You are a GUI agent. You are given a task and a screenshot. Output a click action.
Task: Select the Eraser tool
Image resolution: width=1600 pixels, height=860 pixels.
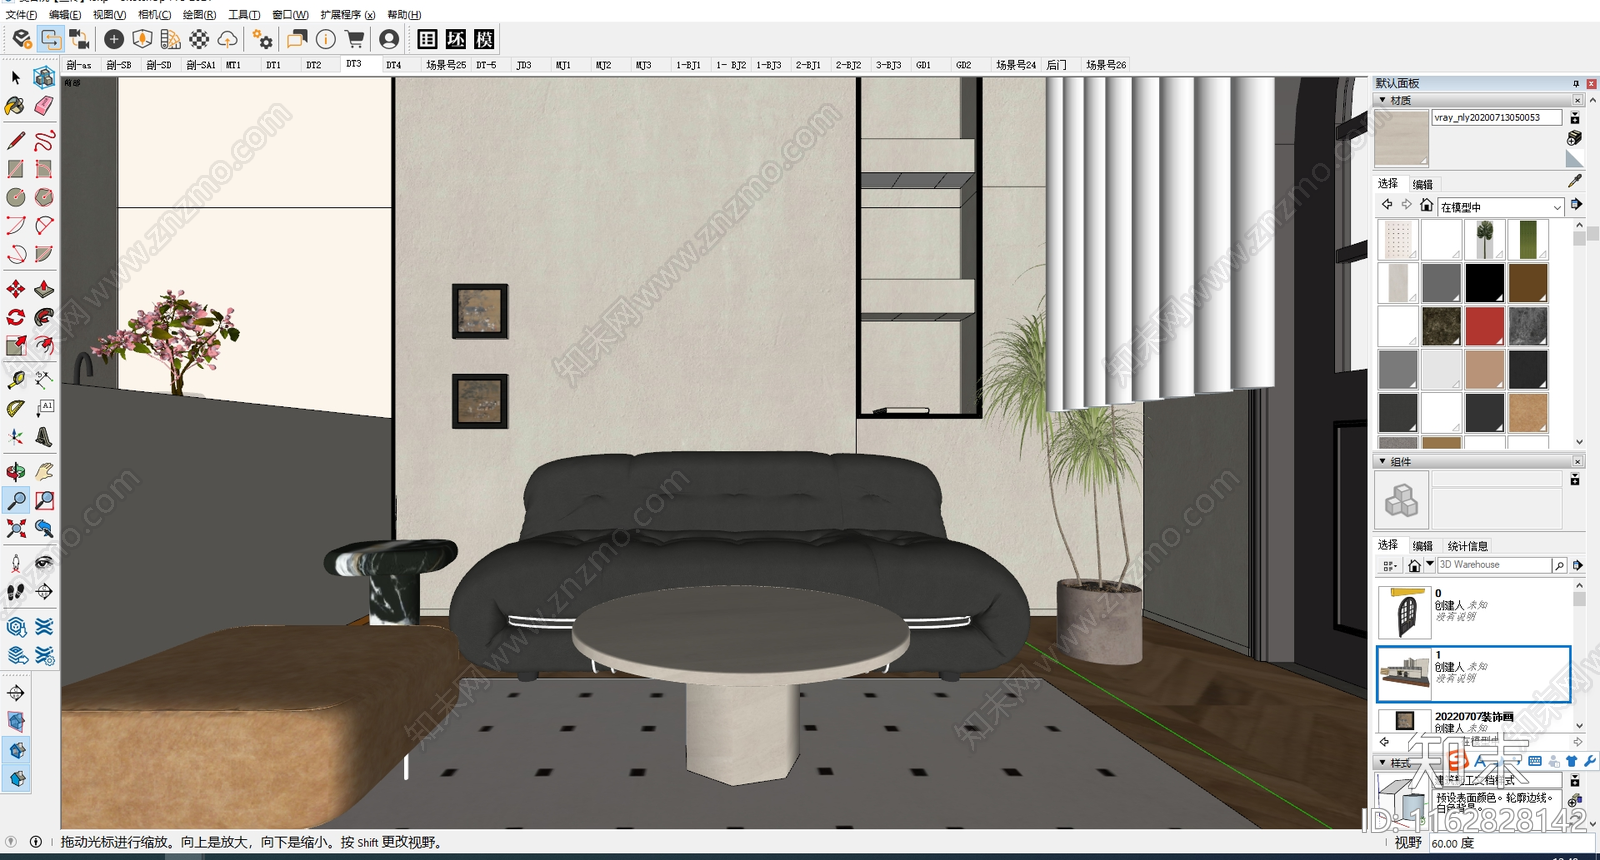[x=44, y=106]
